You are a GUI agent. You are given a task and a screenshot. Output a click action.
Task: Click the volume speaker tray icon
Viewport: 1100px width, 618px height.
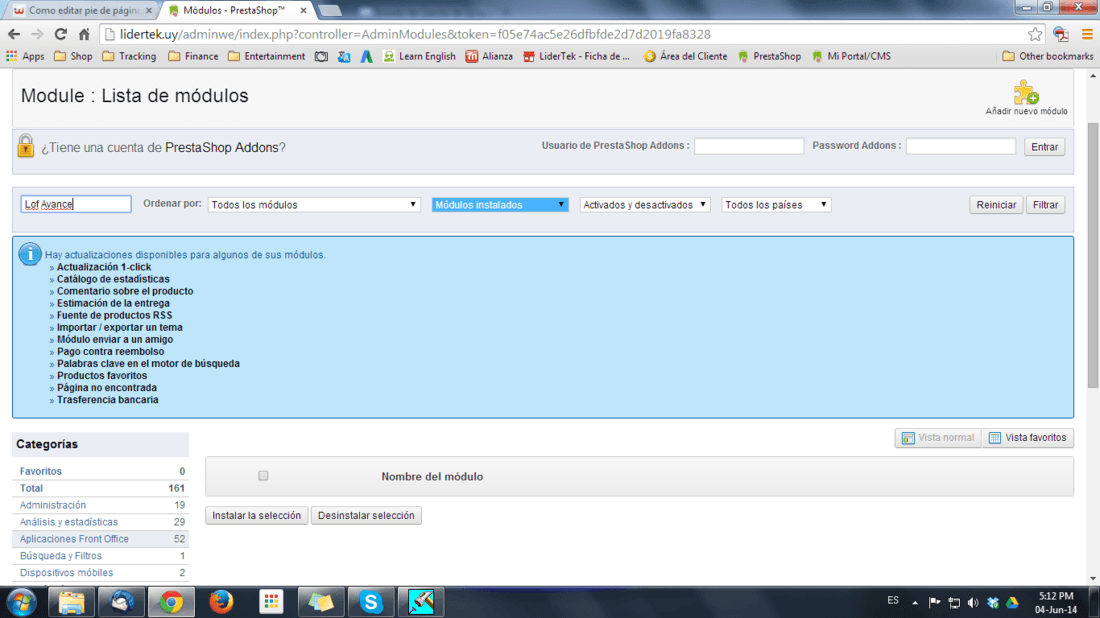(973, 603)
